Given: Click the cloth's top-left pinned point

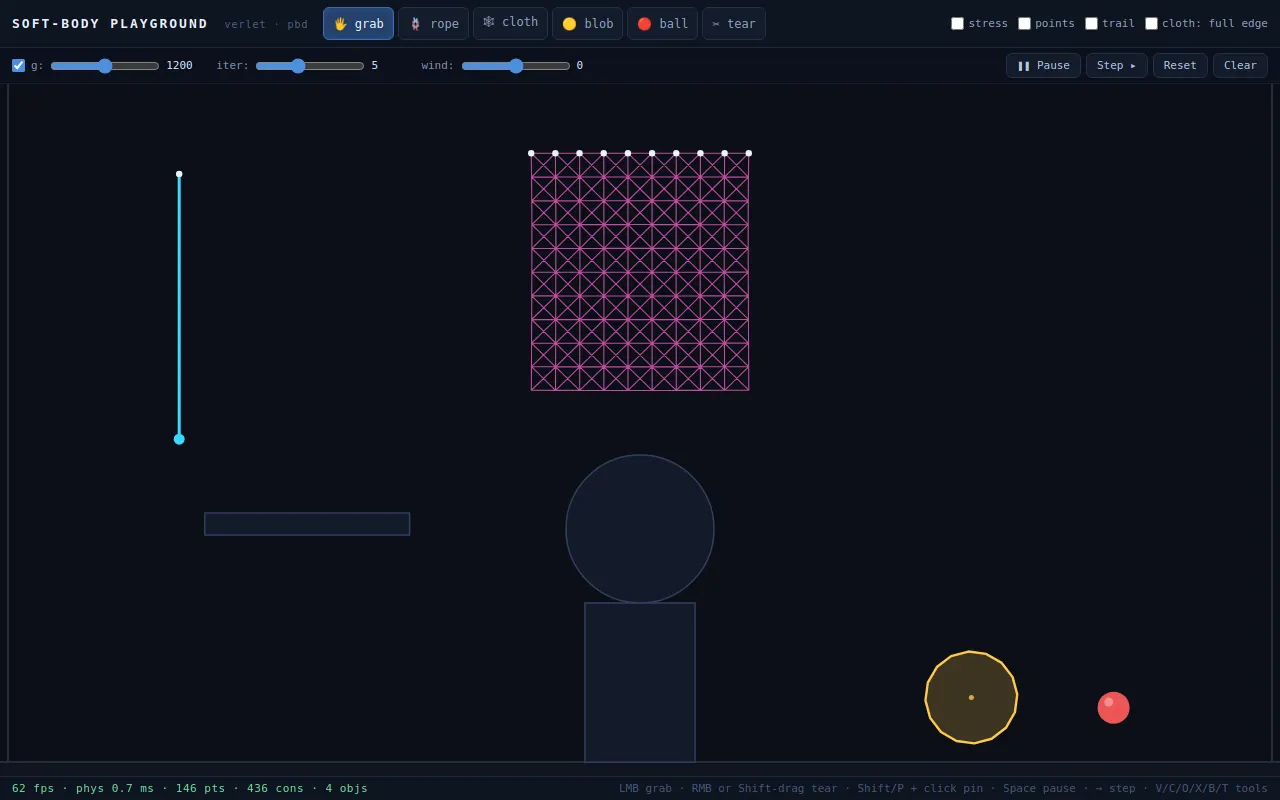Looking at the screenshot, I should tap(531, 153).
